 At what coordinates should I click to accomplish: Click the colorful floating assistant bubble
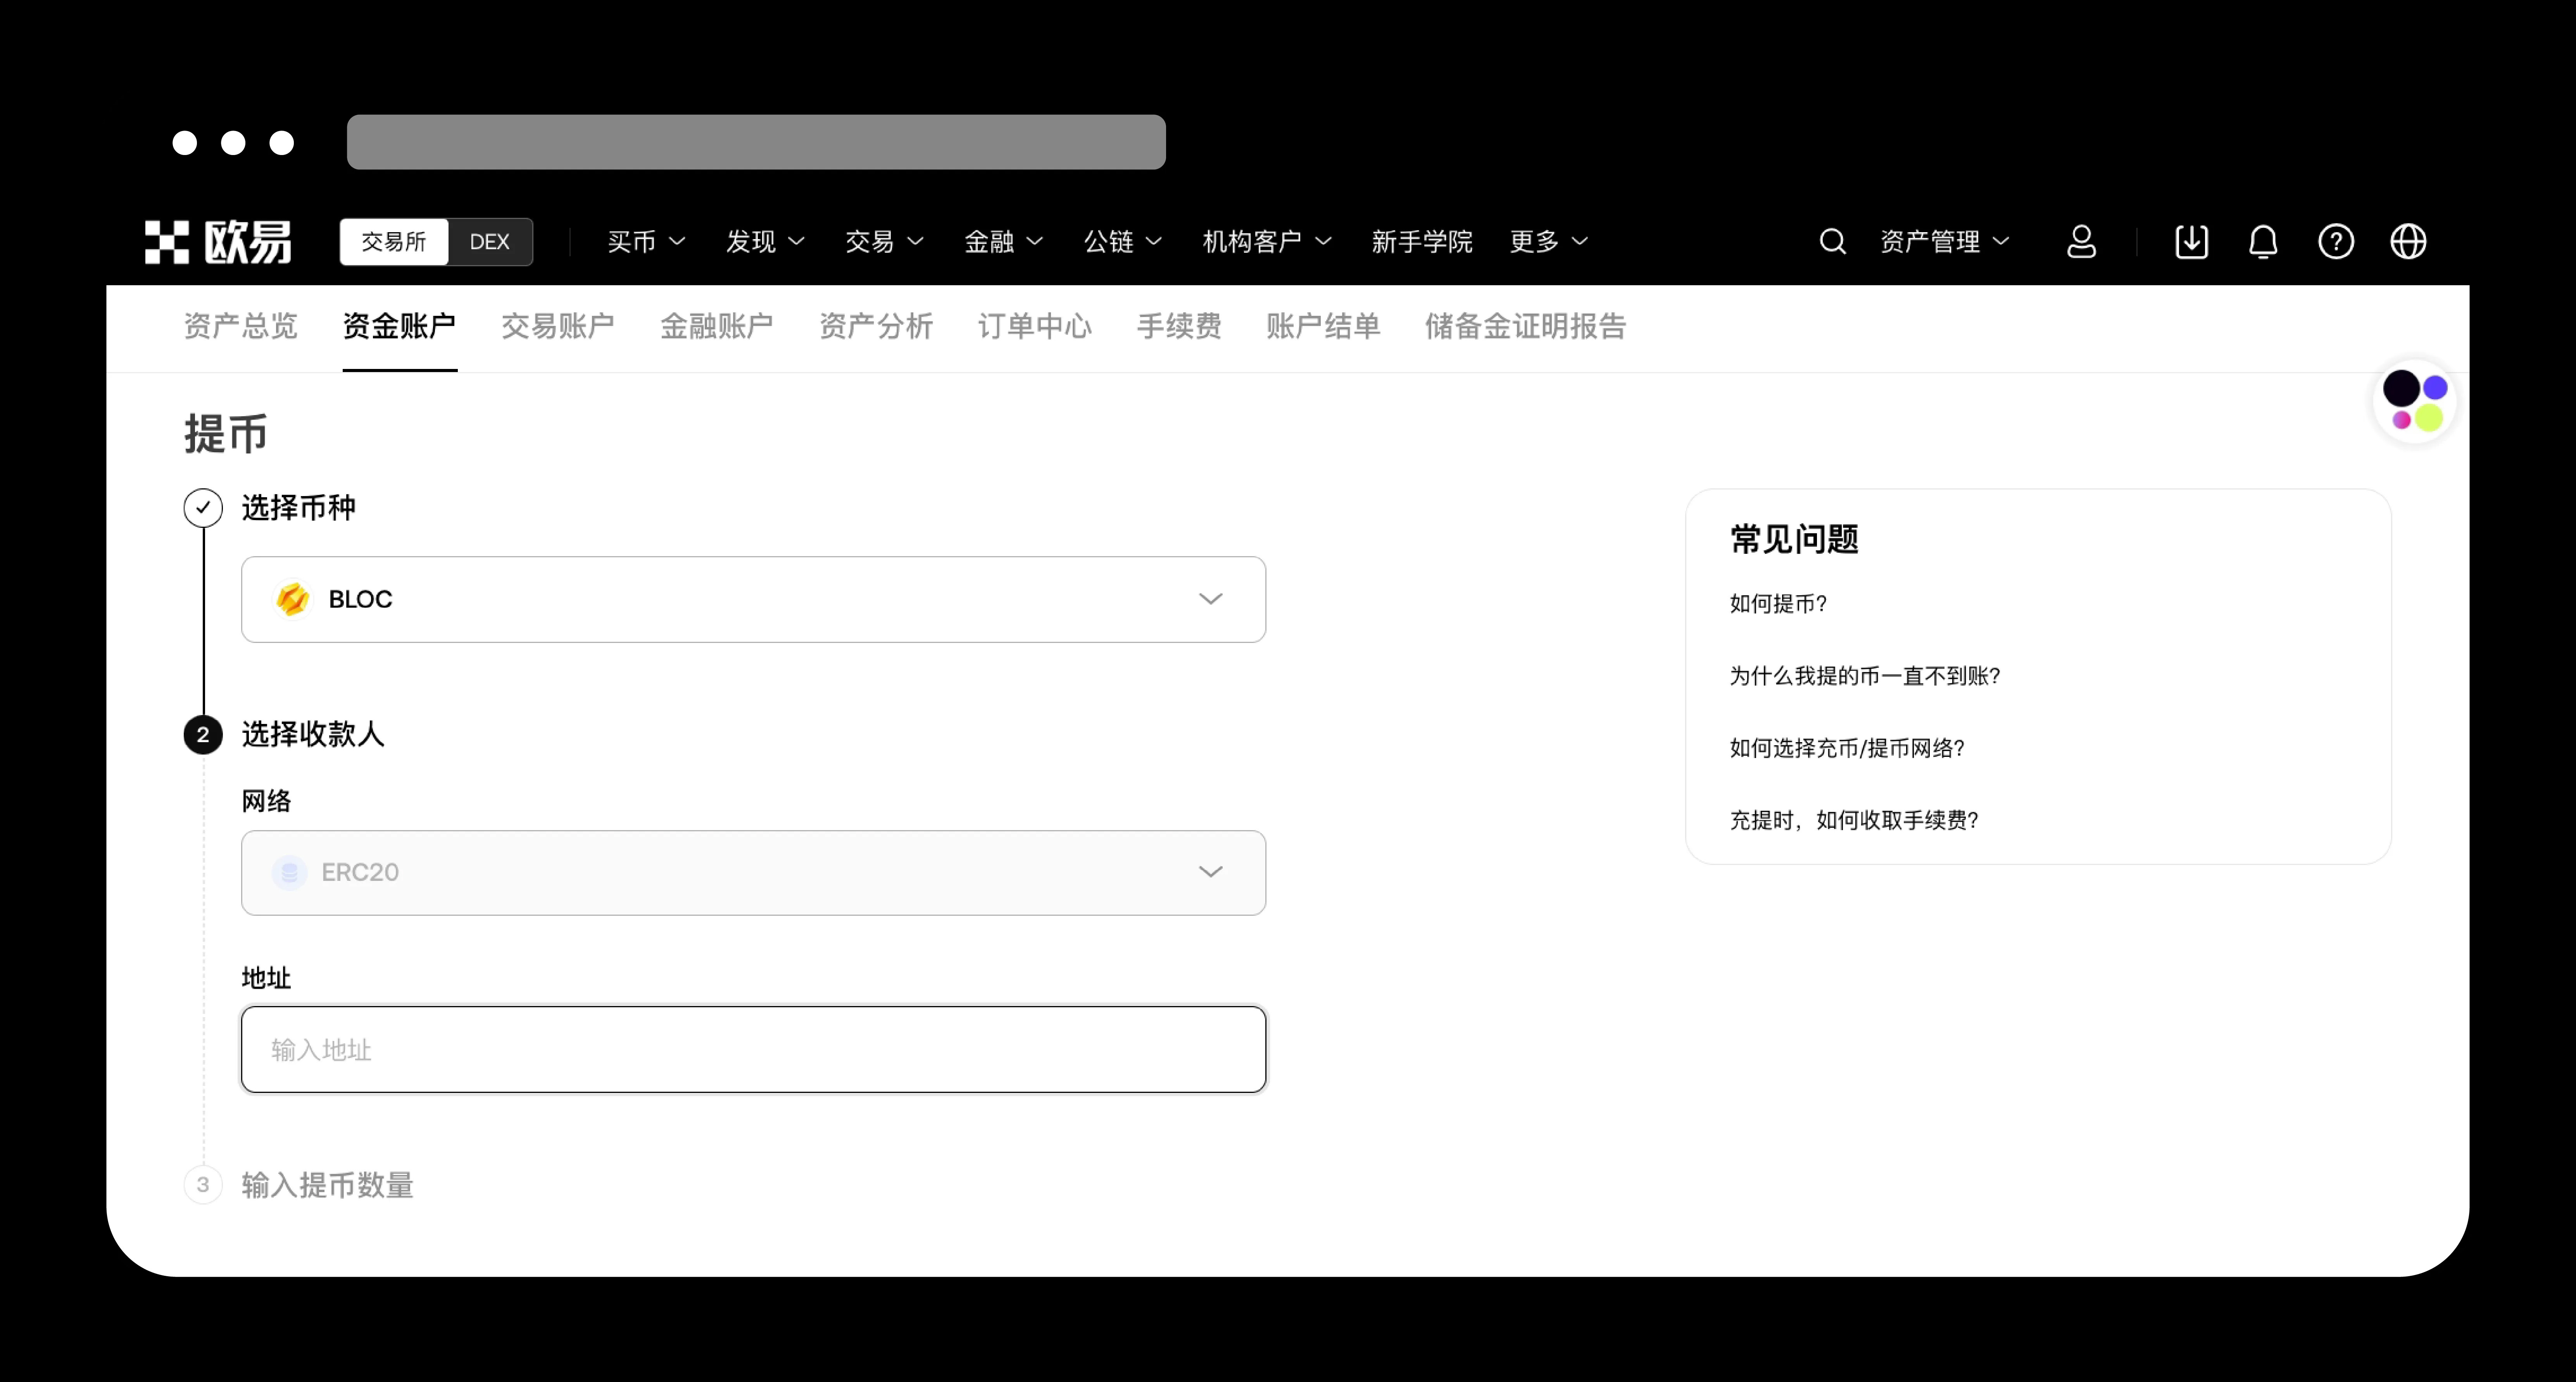click(2415, 401)
